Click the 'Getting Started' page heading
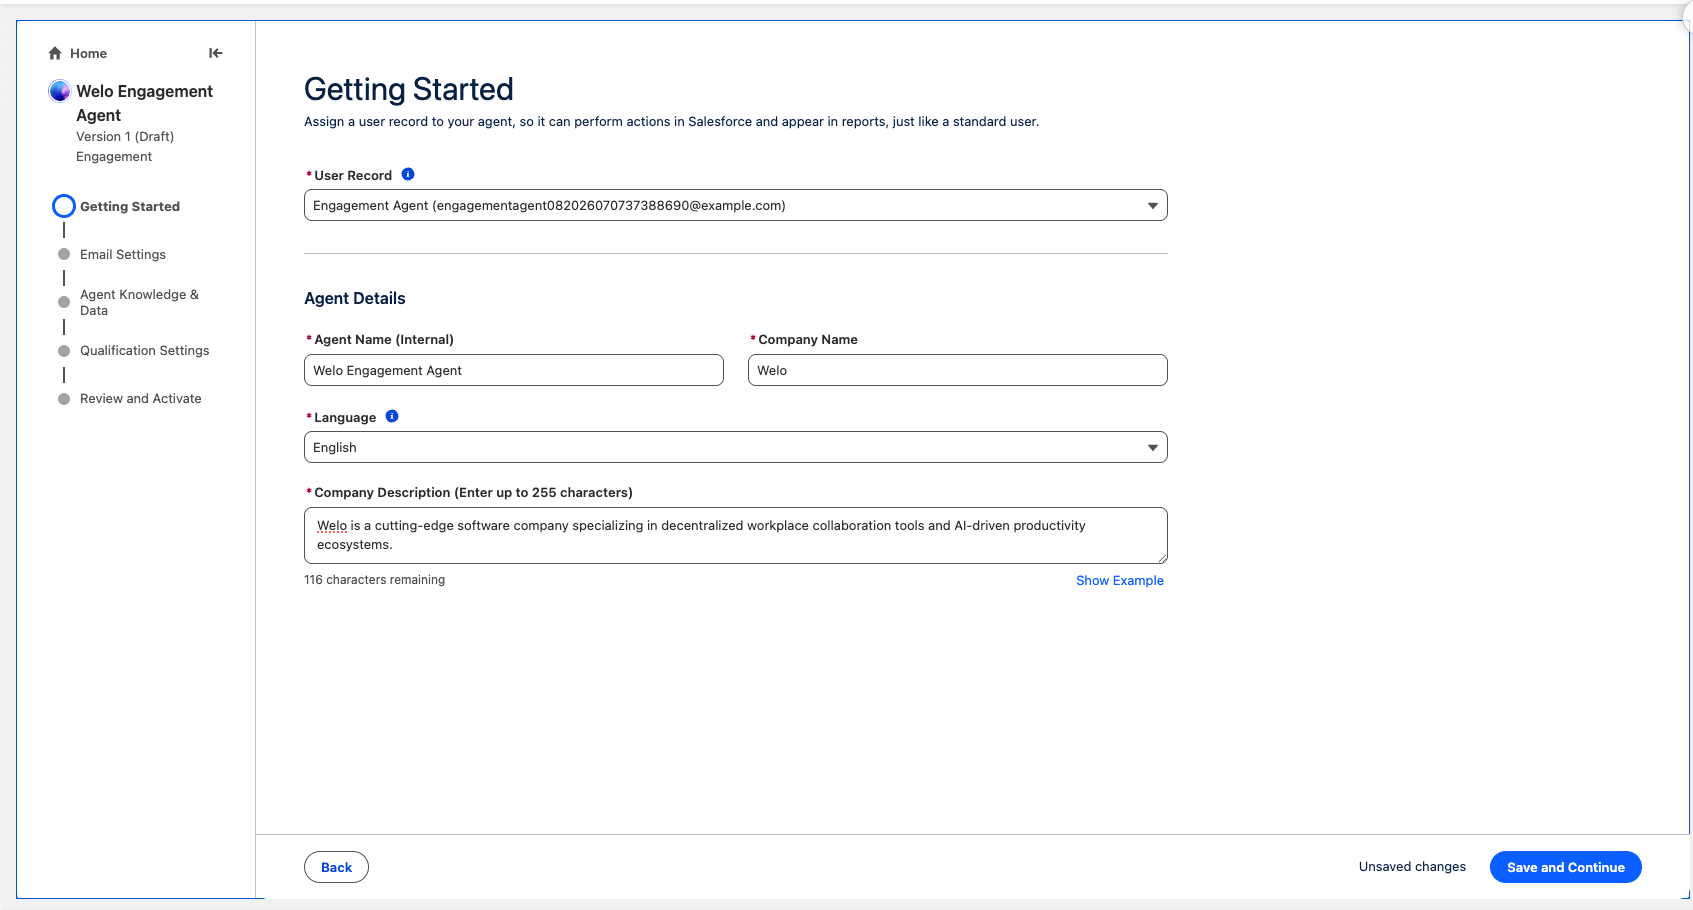The image size is (1693, 910). click(x=409, y=89)
